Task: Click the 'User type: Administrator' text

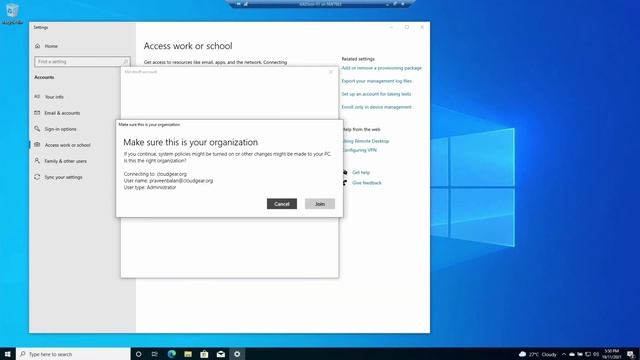Action: tap(150, 187)
